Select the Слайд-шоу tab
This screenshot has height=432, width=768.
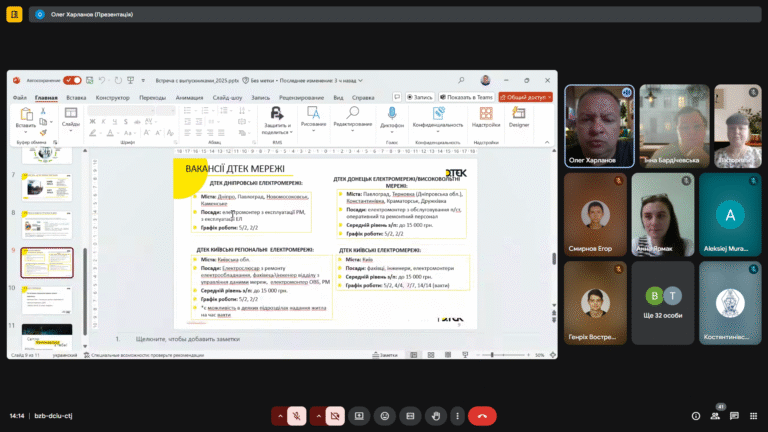[227, 97]
